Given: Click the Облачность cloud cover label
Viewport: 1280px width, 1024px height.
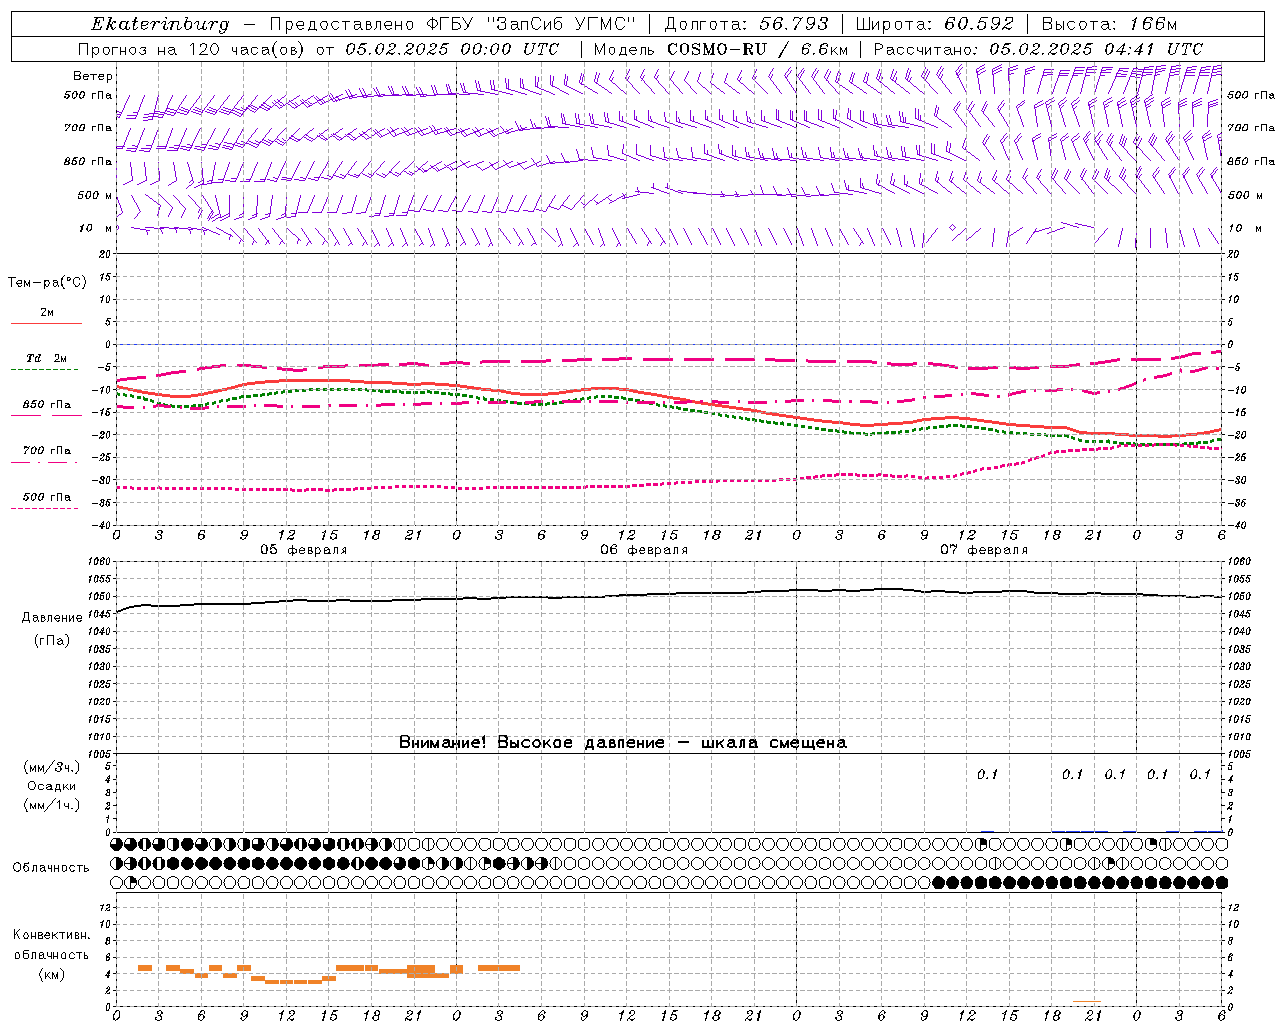Looking at the screenshot, I should (51, 868).
